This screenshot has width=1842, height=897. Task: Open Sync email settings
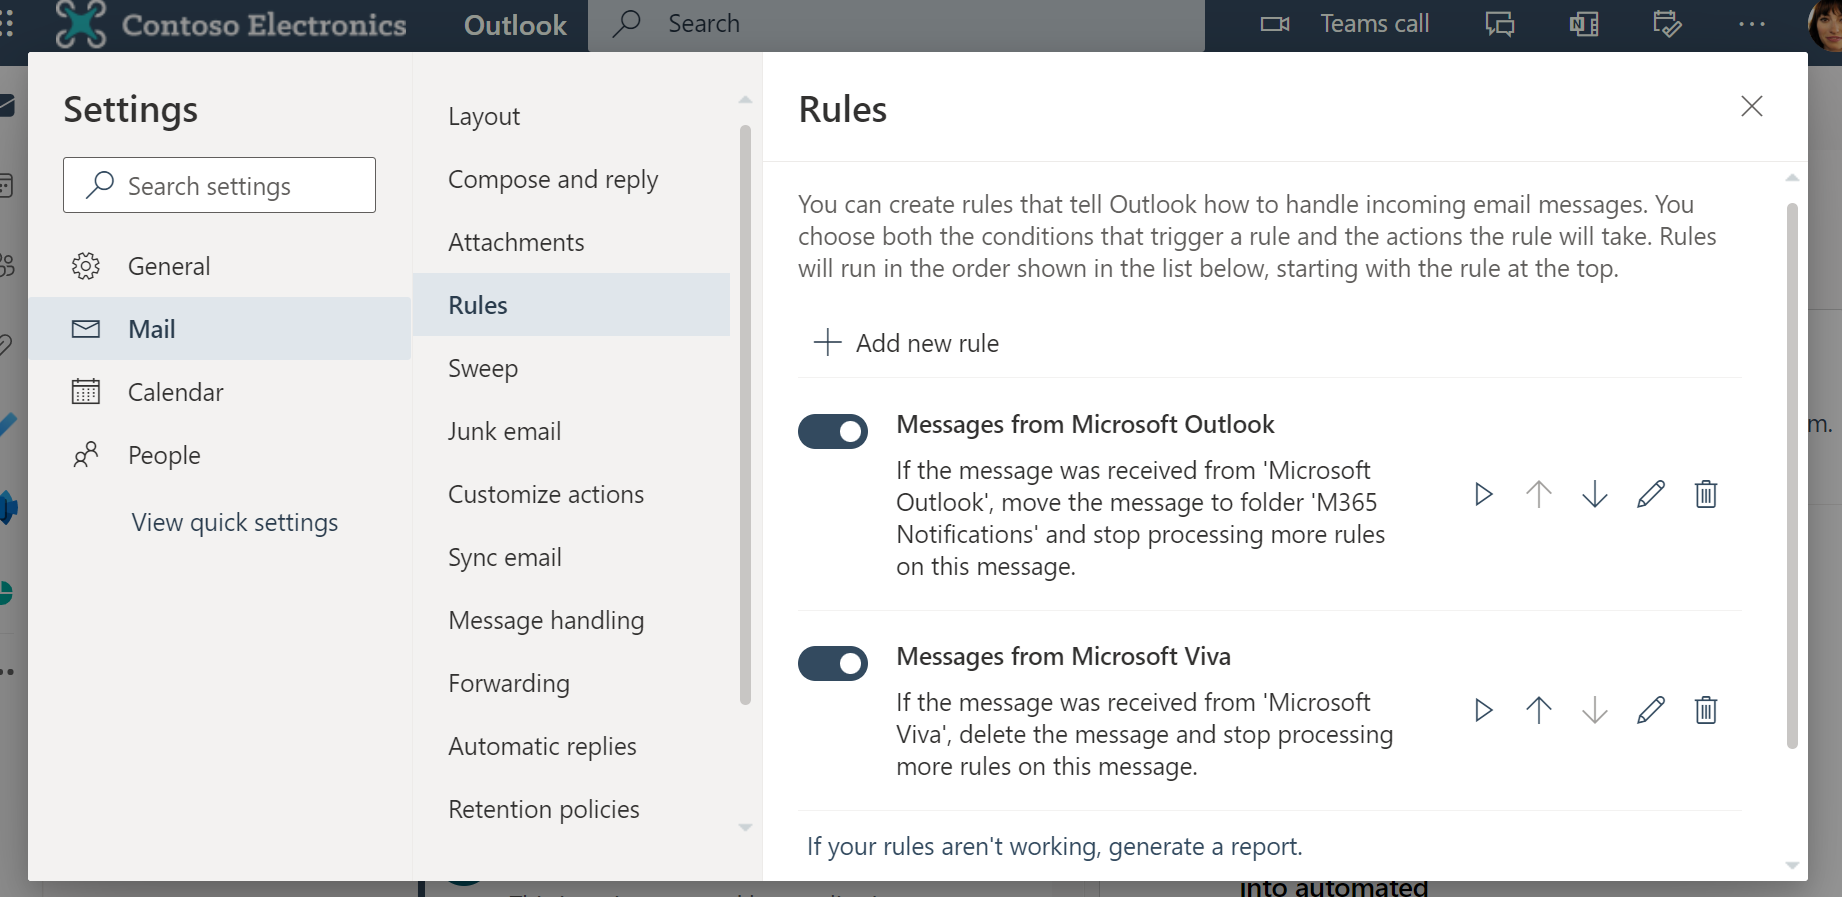pos(572,557)
